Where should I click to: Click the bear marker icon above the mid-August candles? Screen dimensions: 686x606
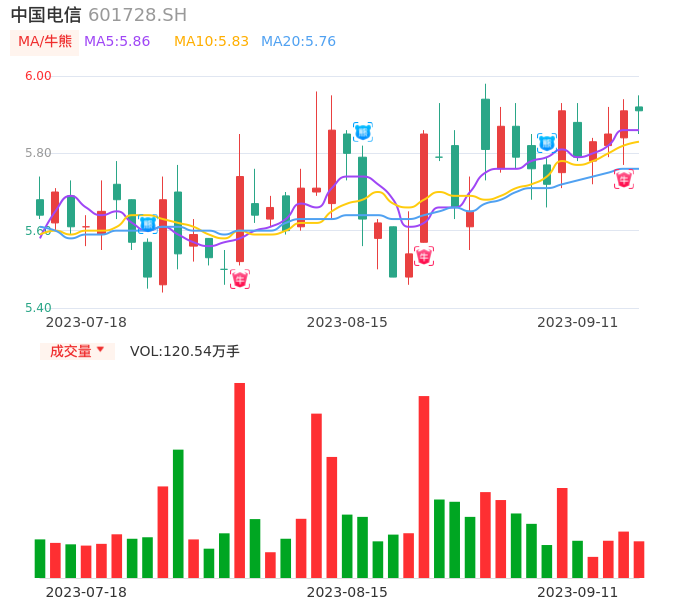click(x=363, y=132)
